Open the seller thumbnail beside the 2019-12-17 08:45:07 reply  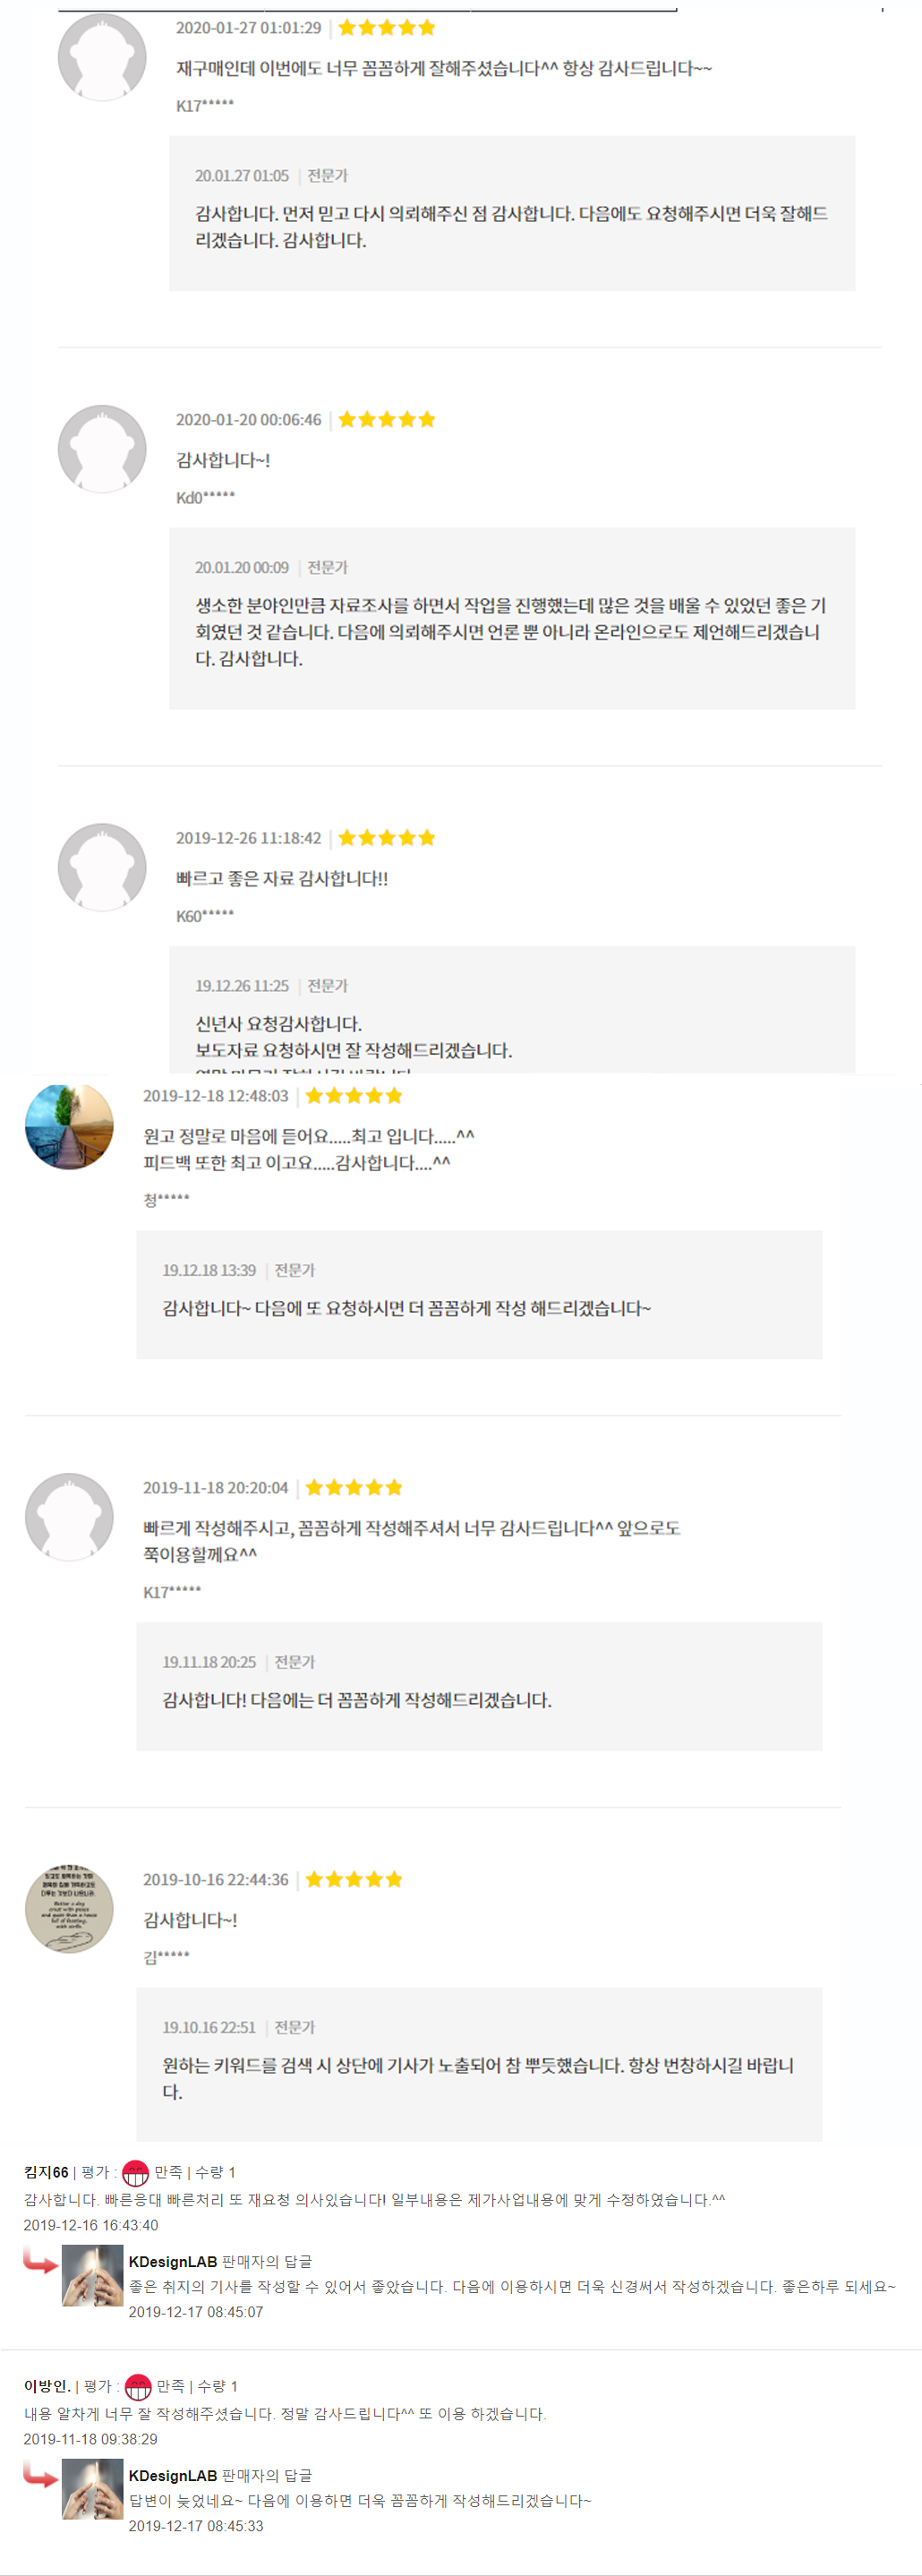pos(92,2275)
